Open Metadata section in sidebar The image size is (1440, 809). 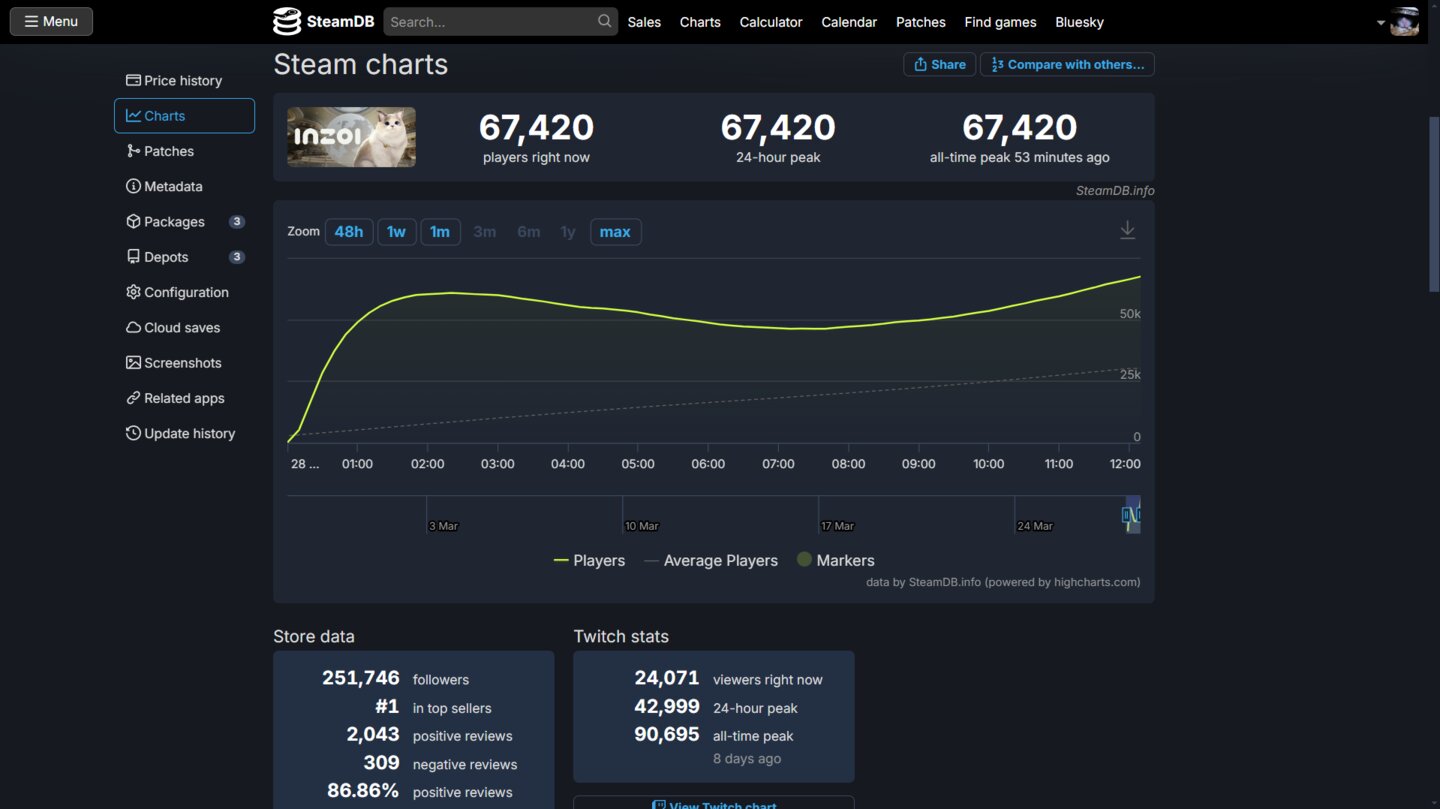pos(172,187)
